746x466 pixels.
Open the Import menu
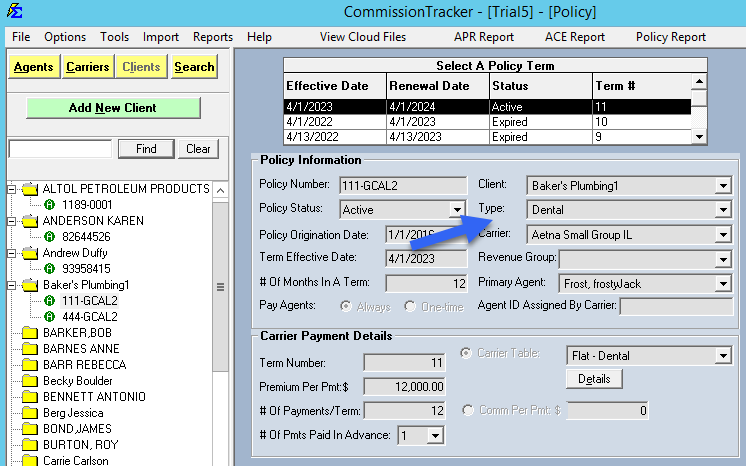(161, 37)
